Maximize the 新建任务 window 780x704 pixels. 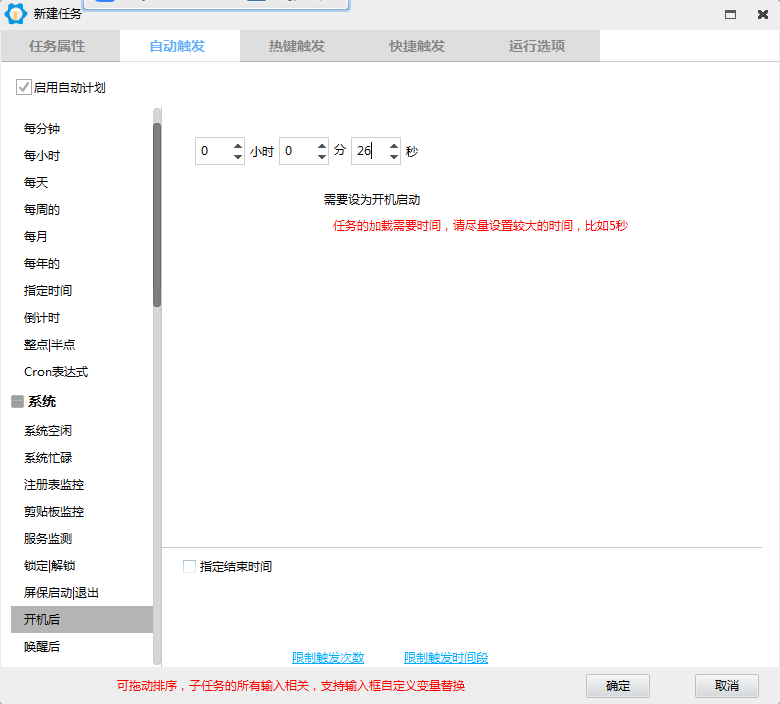(731, 14)
